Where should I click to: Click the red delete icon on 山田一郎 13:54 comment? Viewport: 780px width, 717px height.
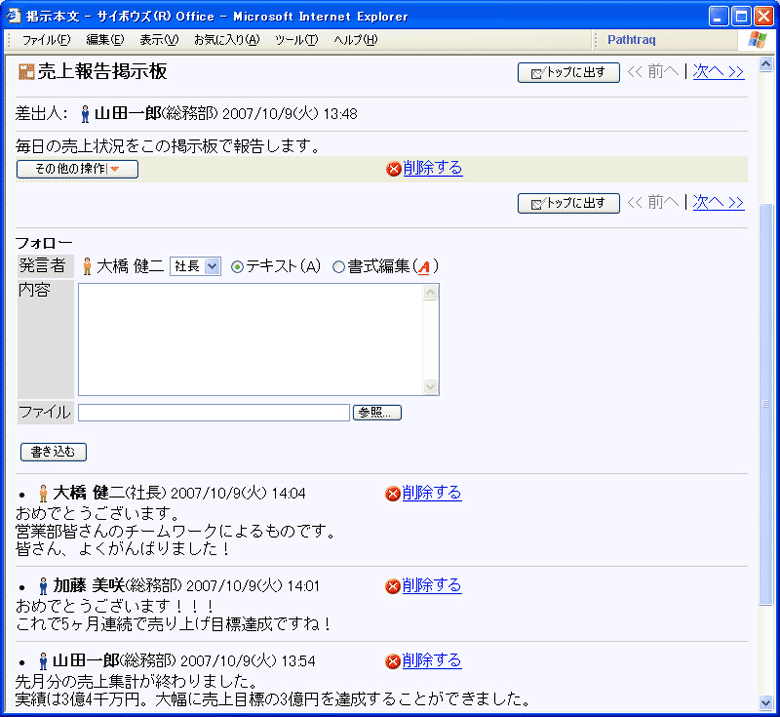click(392, 661)
